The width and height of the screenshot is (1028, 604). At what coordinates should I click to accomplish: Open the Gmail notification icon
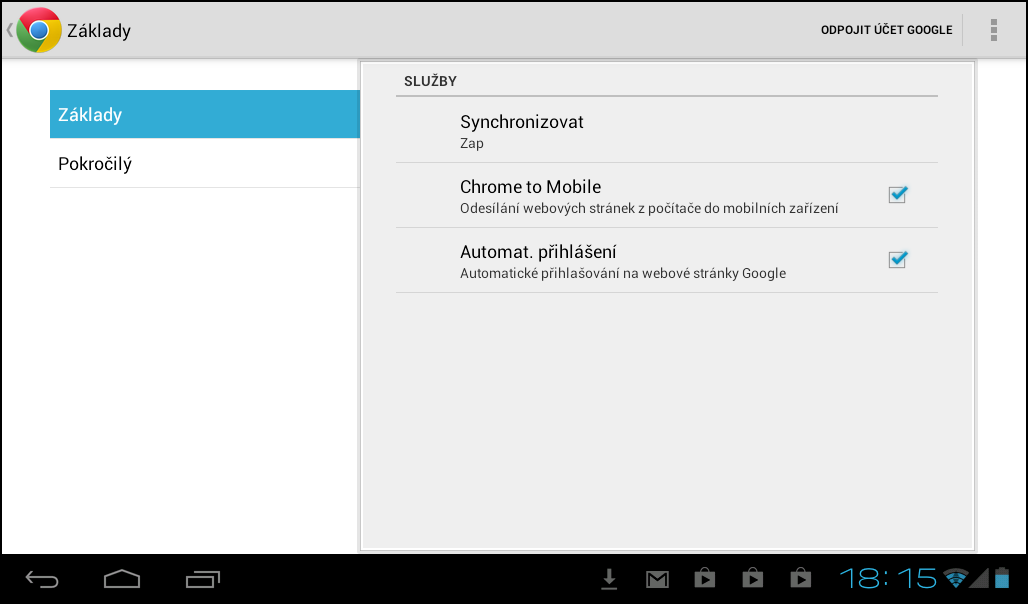[x=657, y=578]
